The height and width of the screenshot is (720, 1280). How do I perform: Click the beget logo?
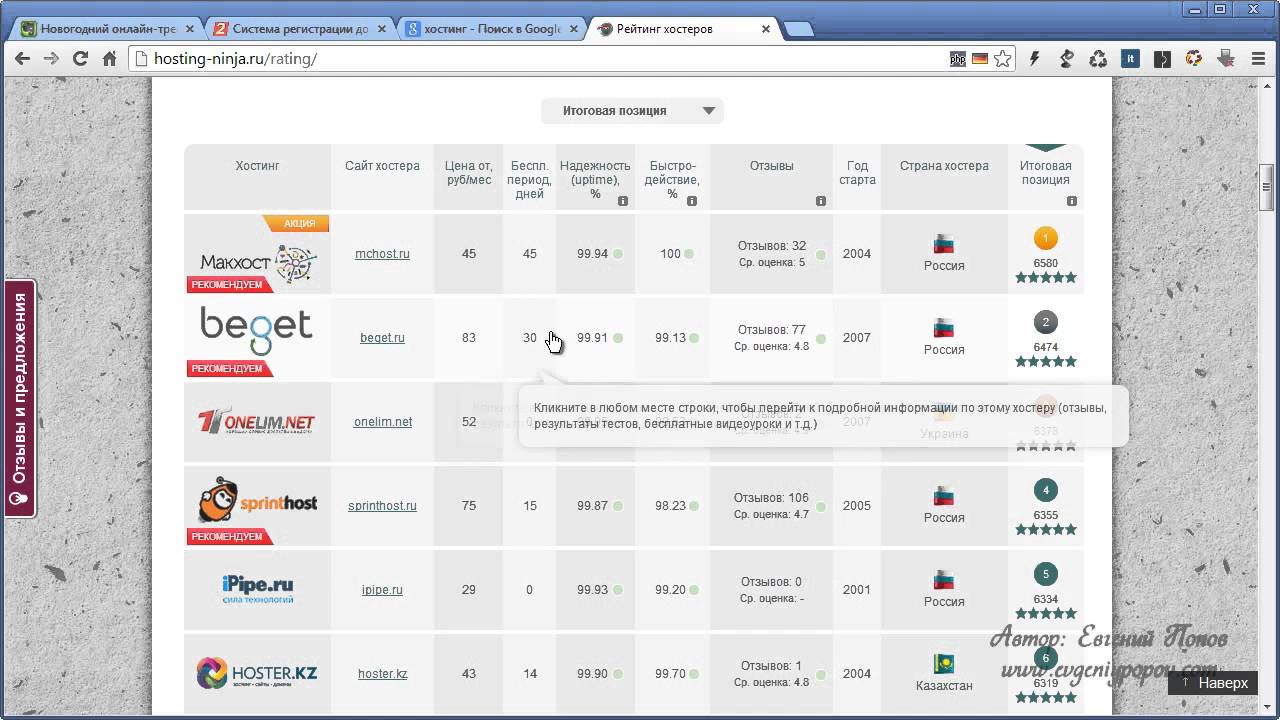pyautogui.click(x=256, y=331)
